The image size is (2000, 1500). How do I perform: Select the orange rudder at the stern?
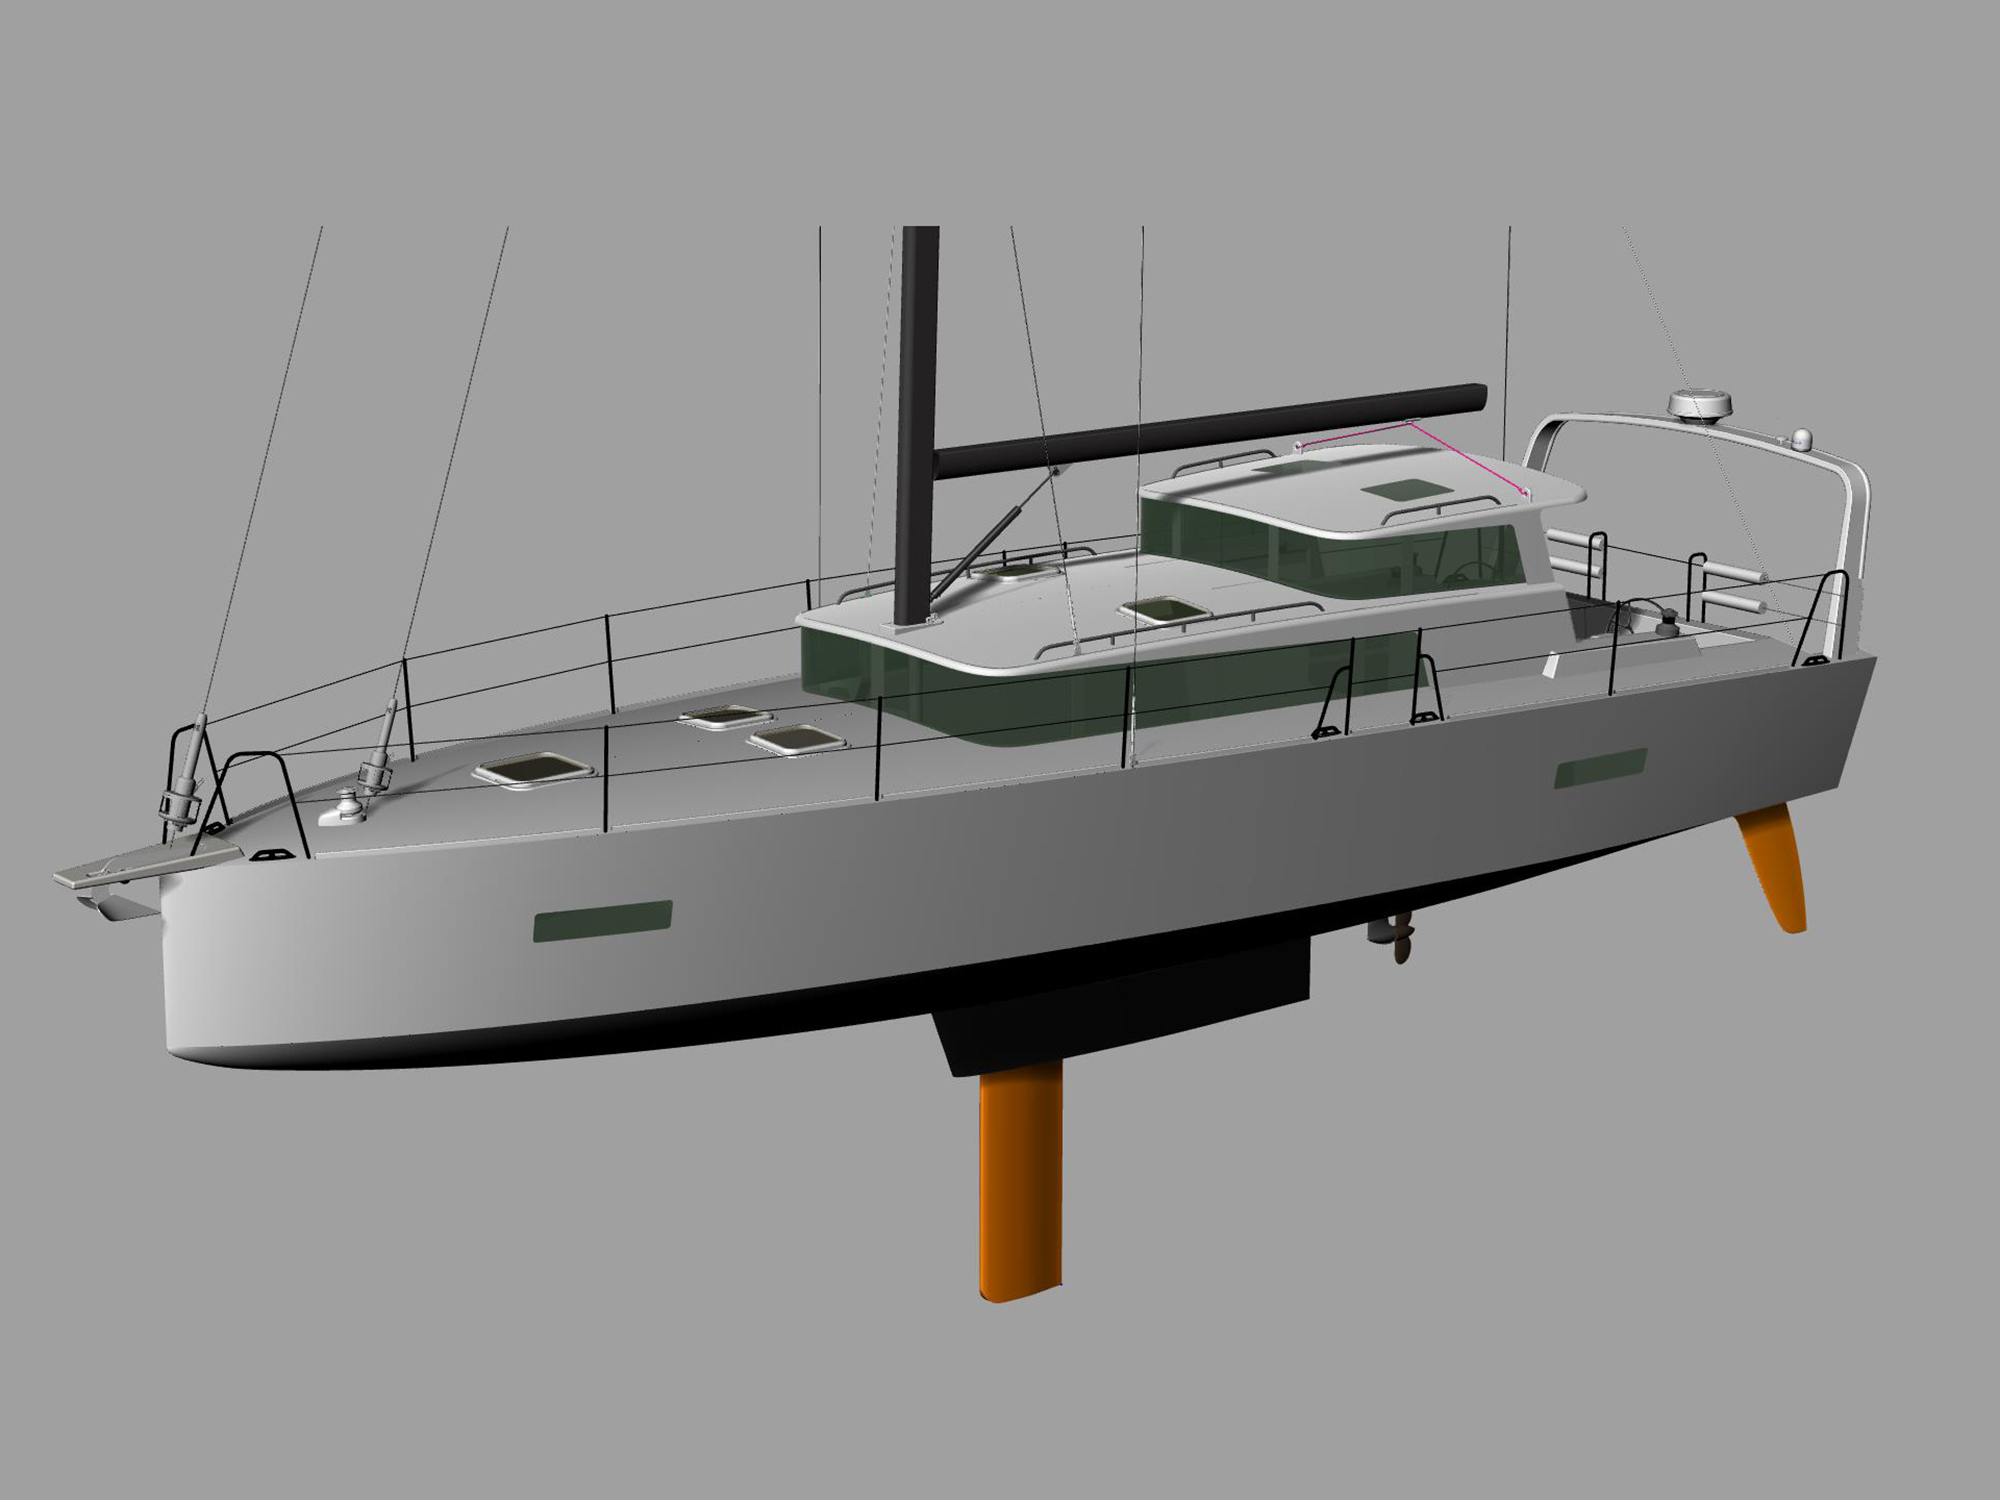[x=1772, y=869]
